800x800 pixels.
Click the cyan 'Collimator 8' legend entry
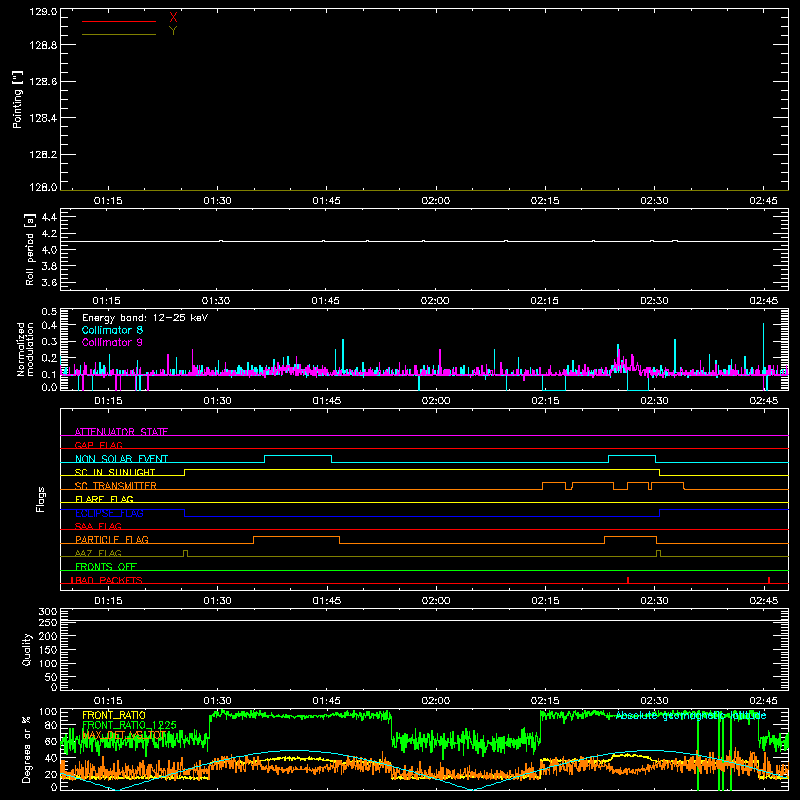click(x=112, y=330)
